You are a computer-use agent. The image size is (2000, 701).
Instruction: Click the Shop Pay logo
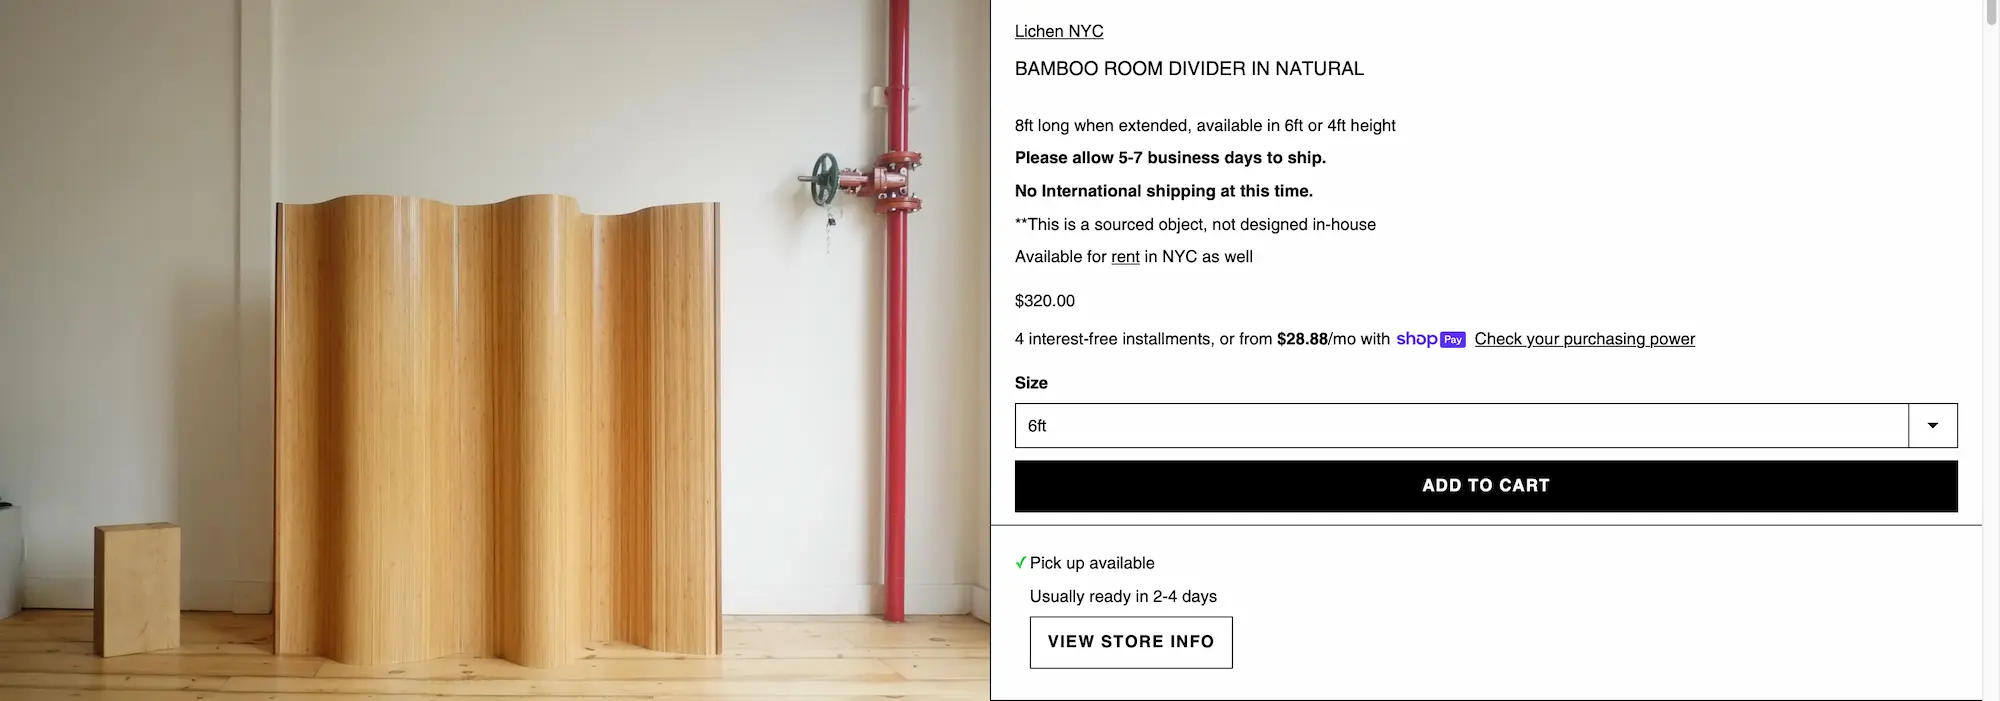point(1431,339)
